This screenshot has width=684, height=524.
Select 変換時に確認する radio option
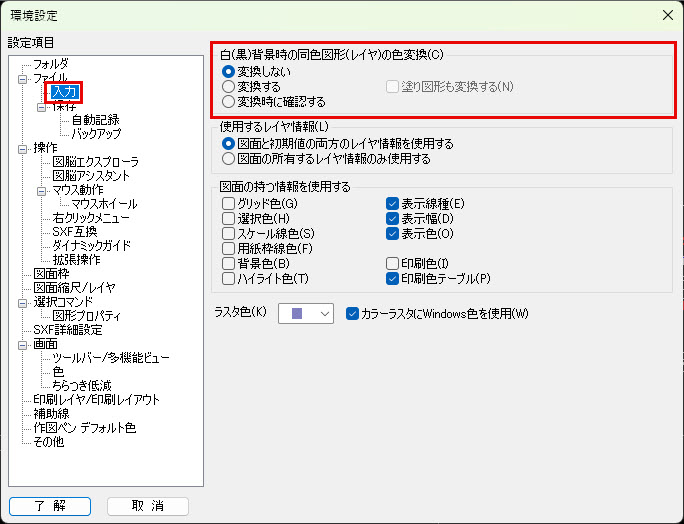click(228, 102)
